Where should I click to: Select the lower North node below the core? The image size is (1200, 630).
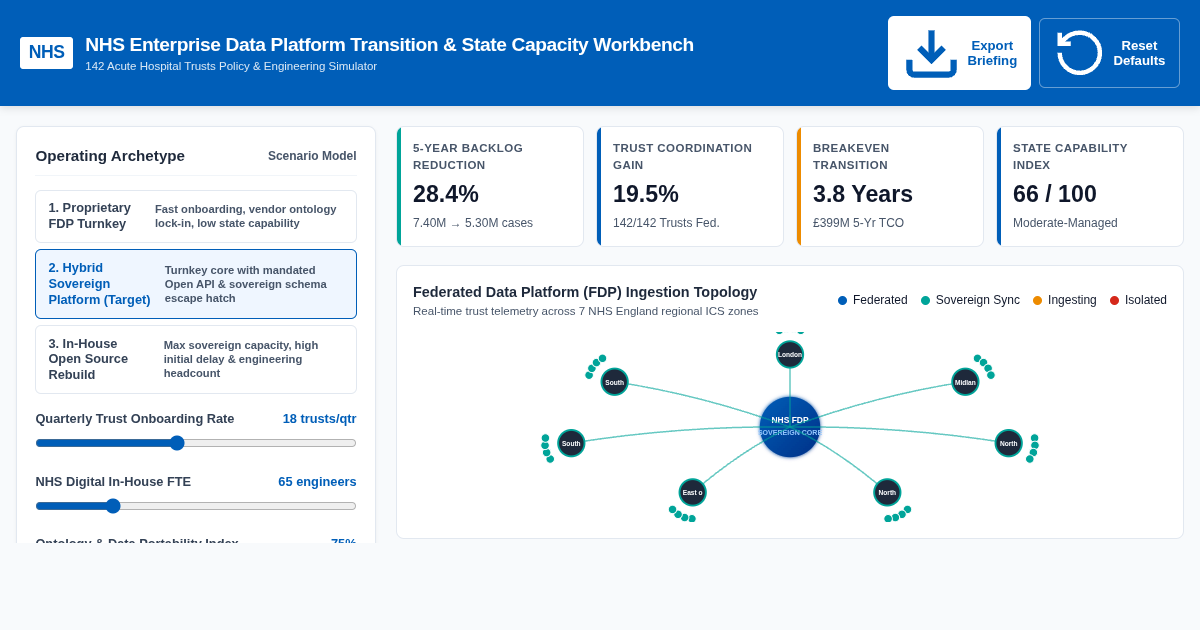point(887,492)
